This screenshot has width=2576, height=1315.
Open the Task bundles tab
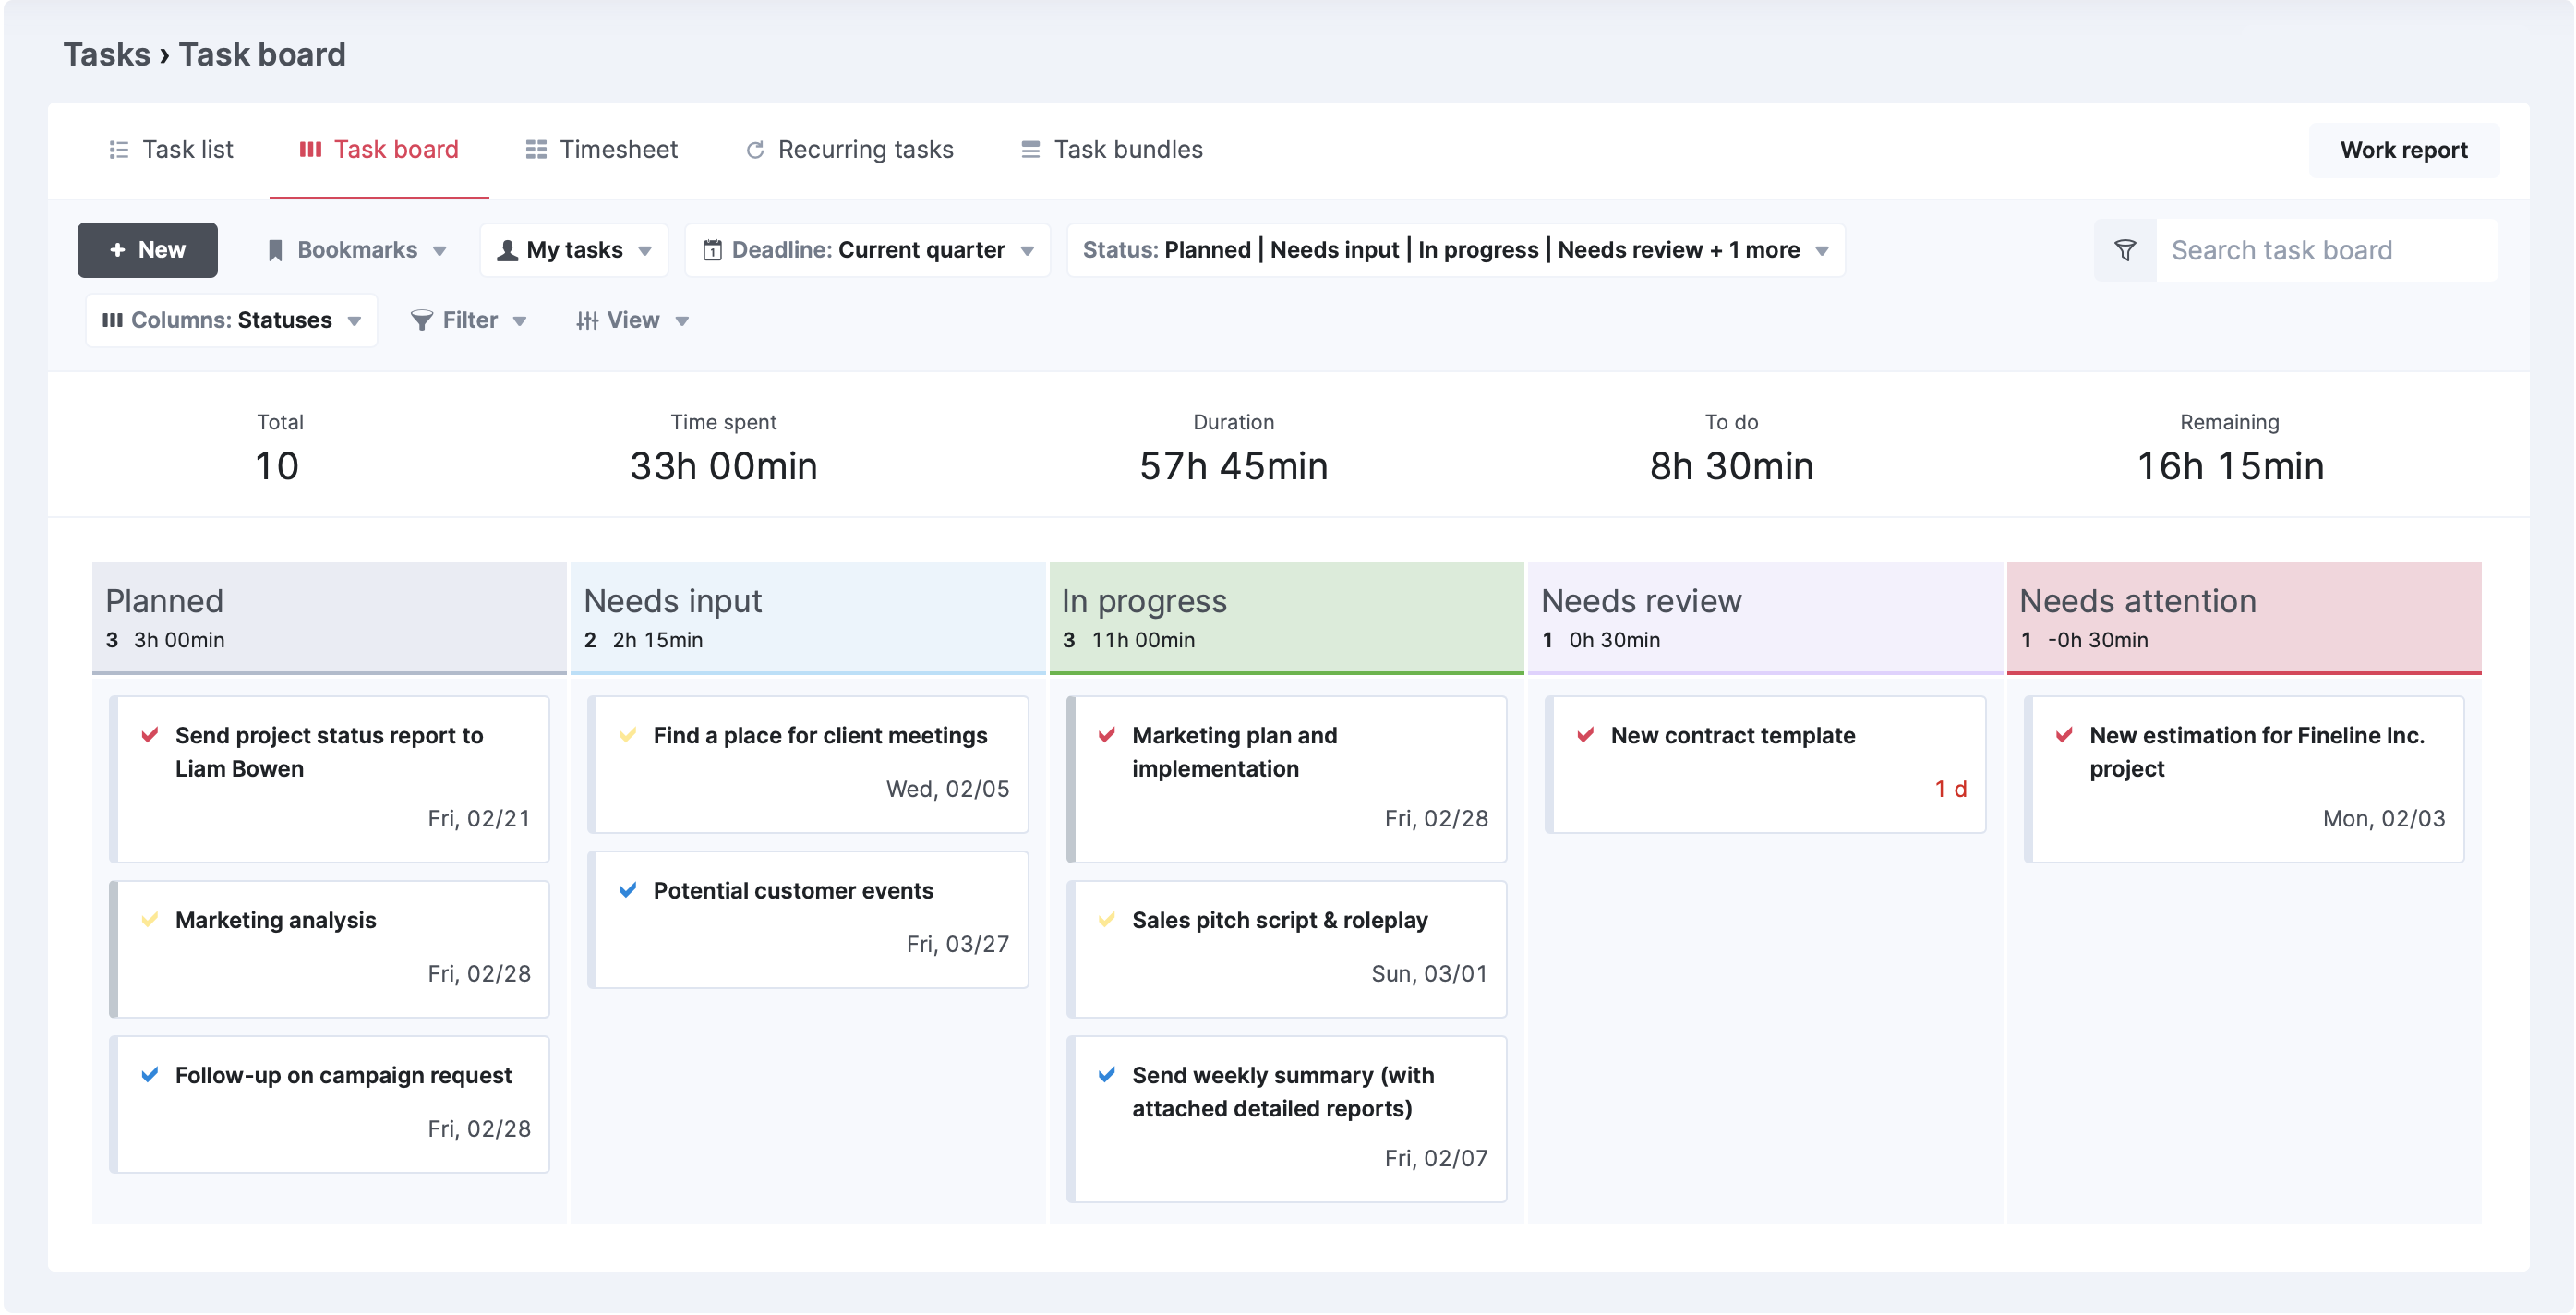(x=1111, y=150)
